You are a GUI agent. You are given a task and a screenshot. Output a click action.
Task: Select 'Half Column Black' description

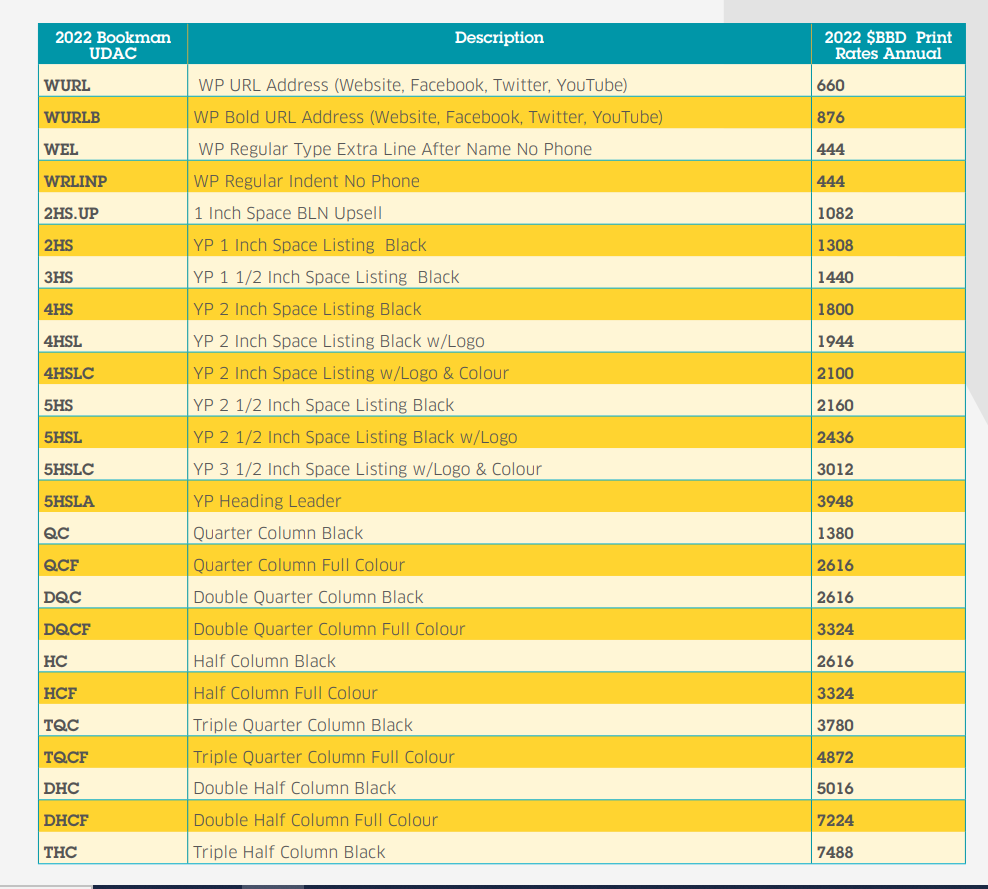coord(264,661)
